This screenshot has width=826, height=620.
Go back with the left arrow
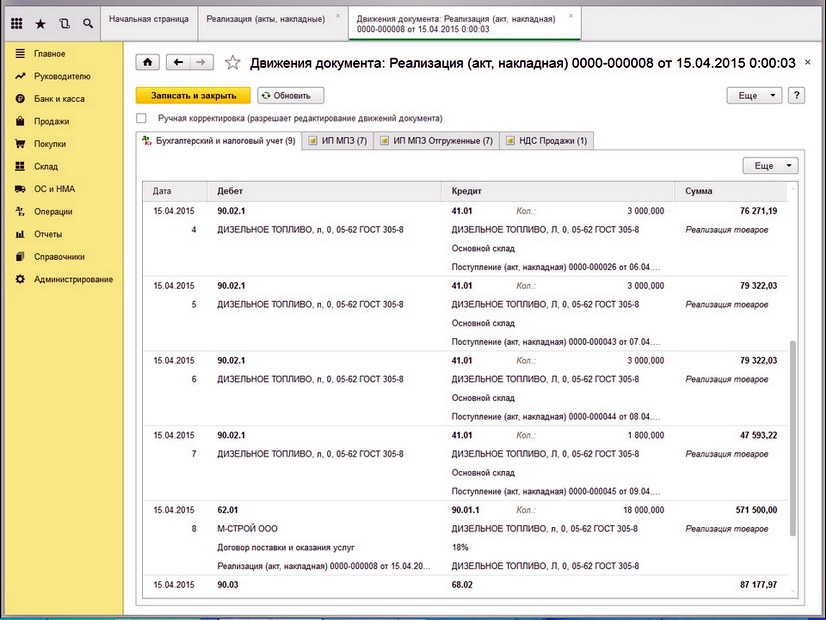[178, 62]
